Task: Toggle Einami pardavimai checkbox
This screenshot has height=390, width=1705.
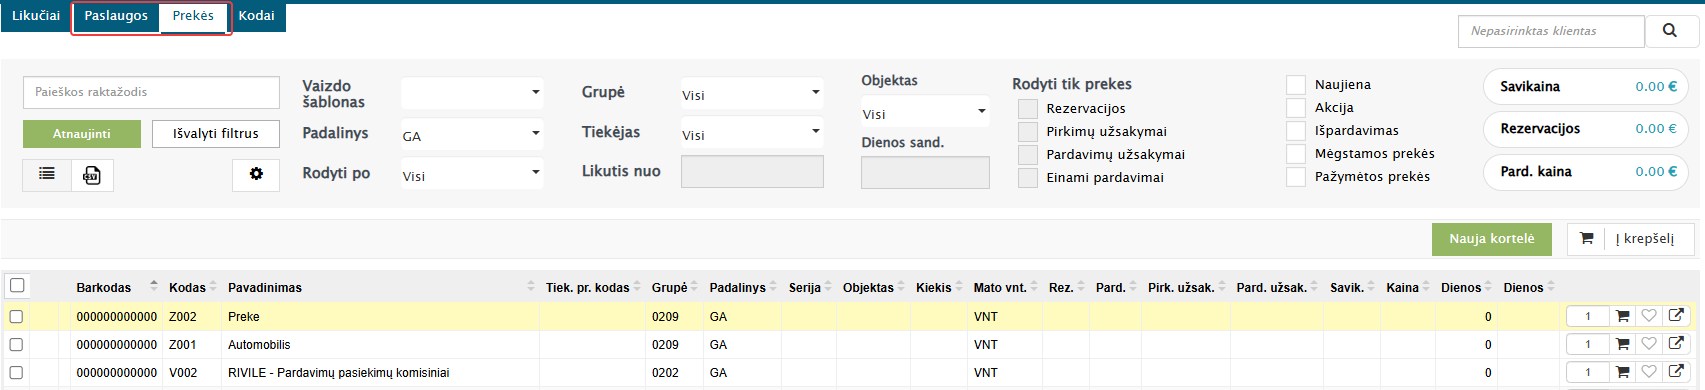Action: (x=1028, y=177)
